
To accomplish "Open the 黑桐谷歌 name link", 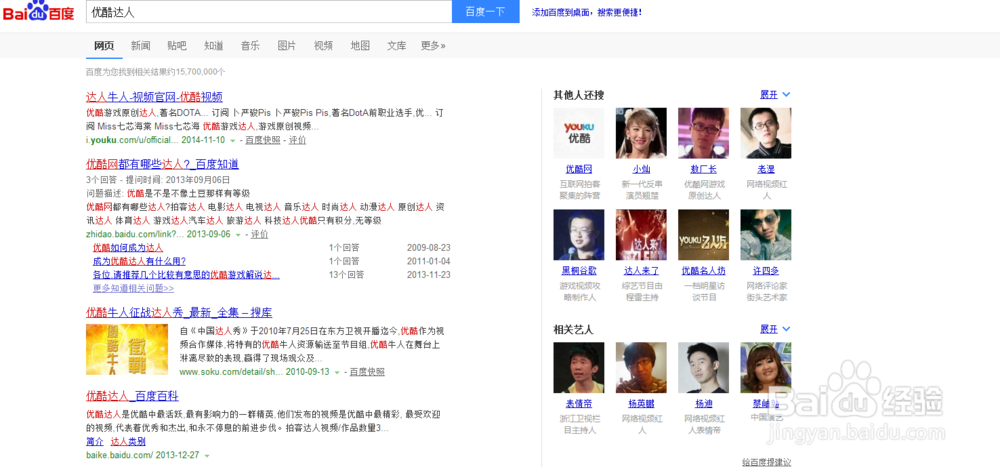I will (x=579, y=271).
